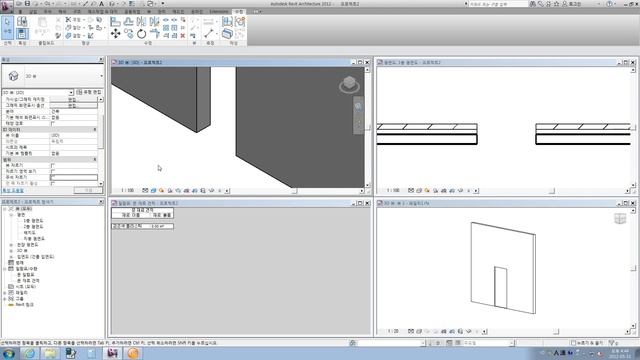Open the 삽입 ribbon tab
The height and width of the screenshot is (360, 640).
[33, 11]
